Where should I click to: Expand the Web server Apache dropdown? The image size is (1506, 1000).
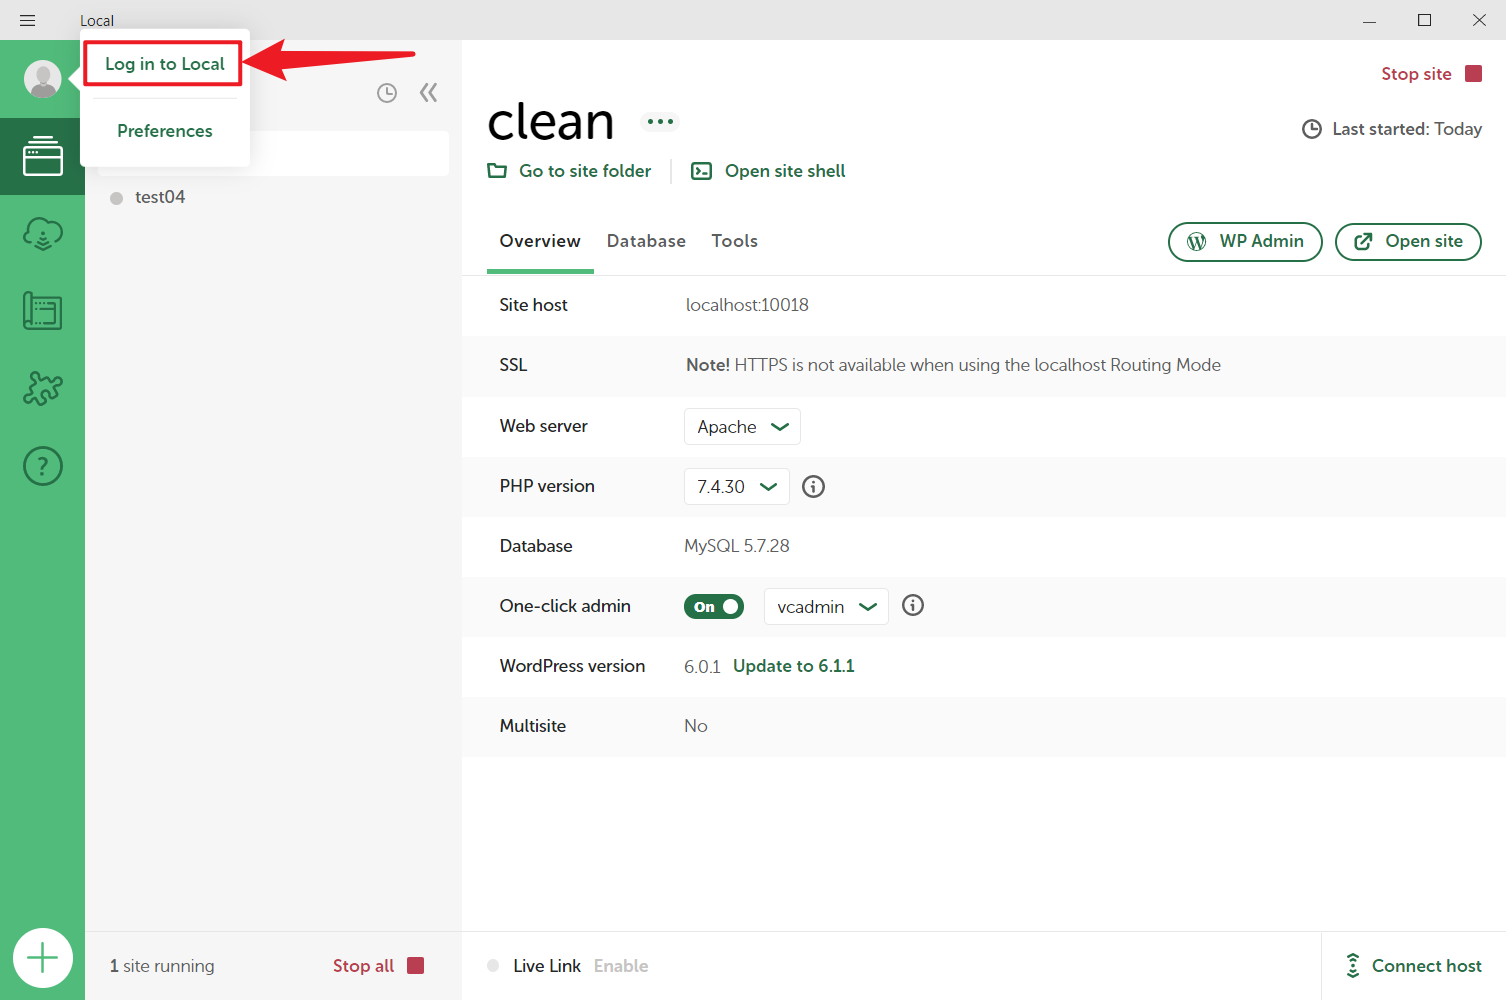click(x=742, y=427)
